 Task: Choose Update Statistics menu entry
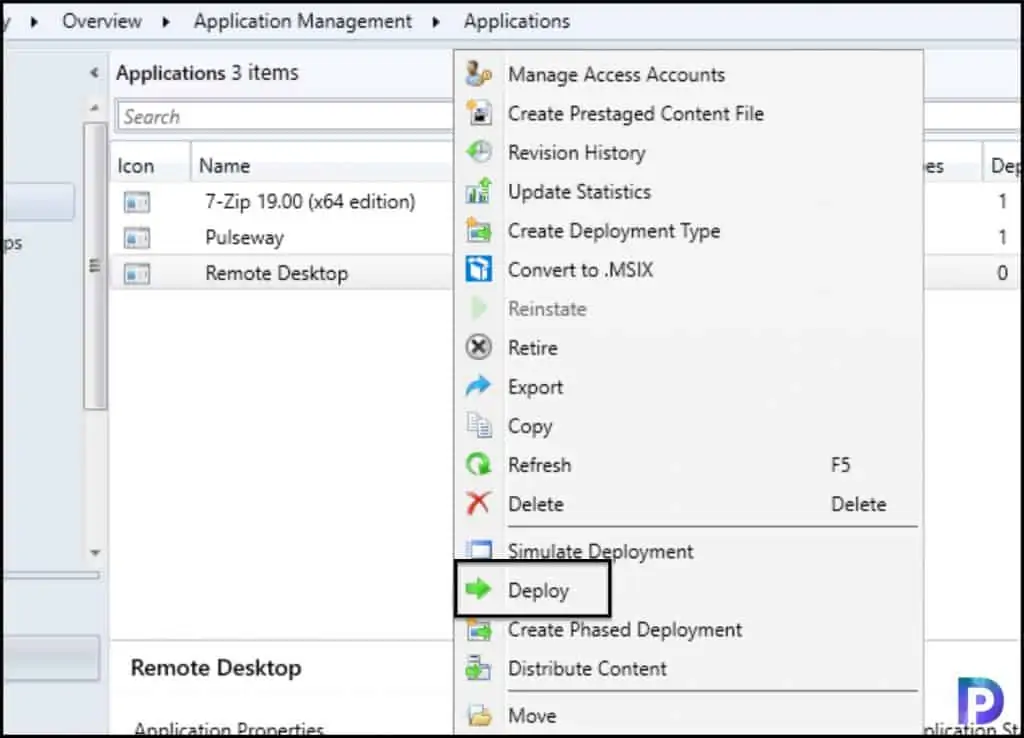689,191
